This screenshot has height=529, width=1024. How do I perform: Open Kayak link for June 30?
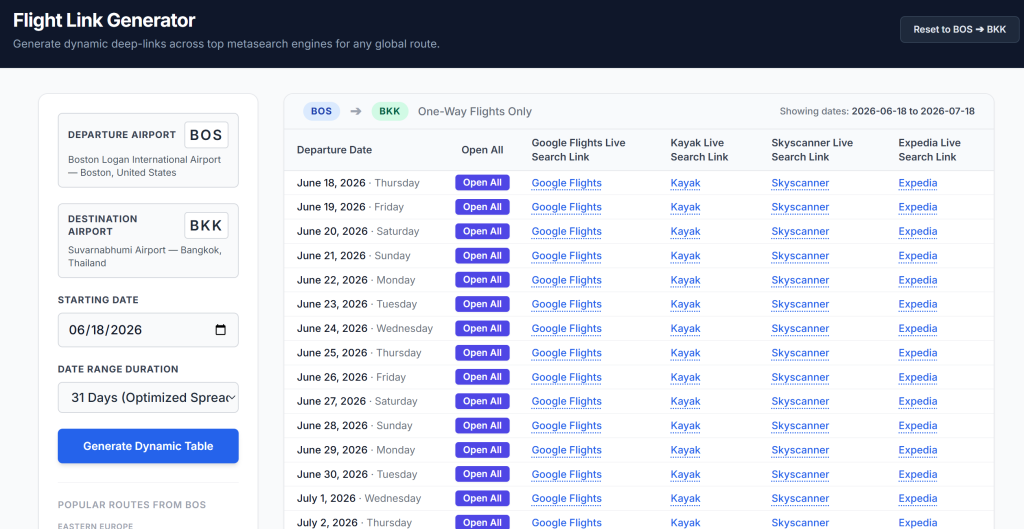(685, 474)
